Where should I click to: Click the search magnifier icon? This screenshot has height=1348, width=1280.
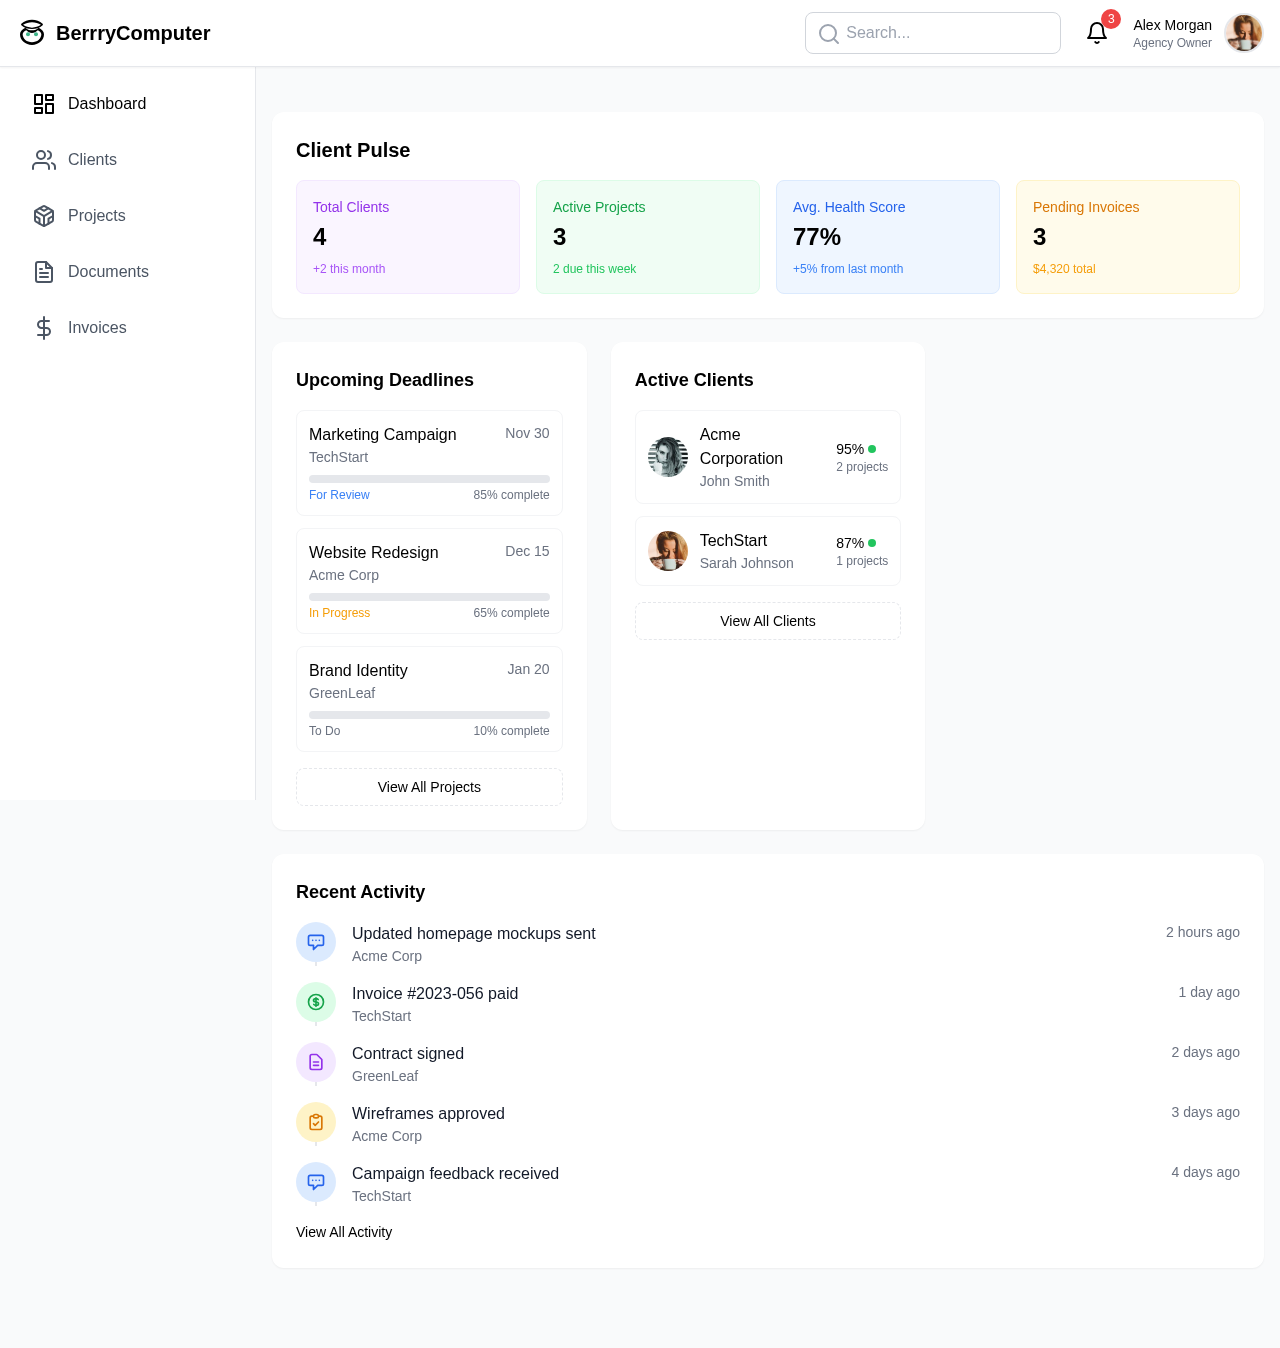coord(828,33)
